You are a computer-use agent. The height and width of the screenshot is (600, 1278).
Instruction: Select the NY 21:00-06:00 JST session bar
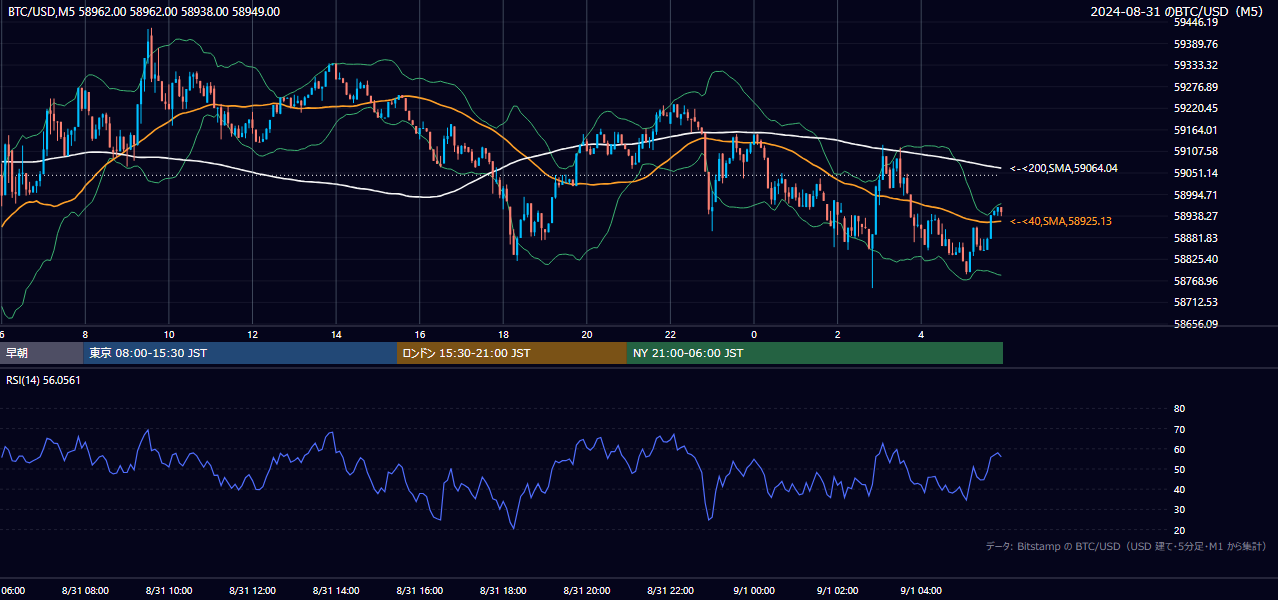click(x=815, y=353)
